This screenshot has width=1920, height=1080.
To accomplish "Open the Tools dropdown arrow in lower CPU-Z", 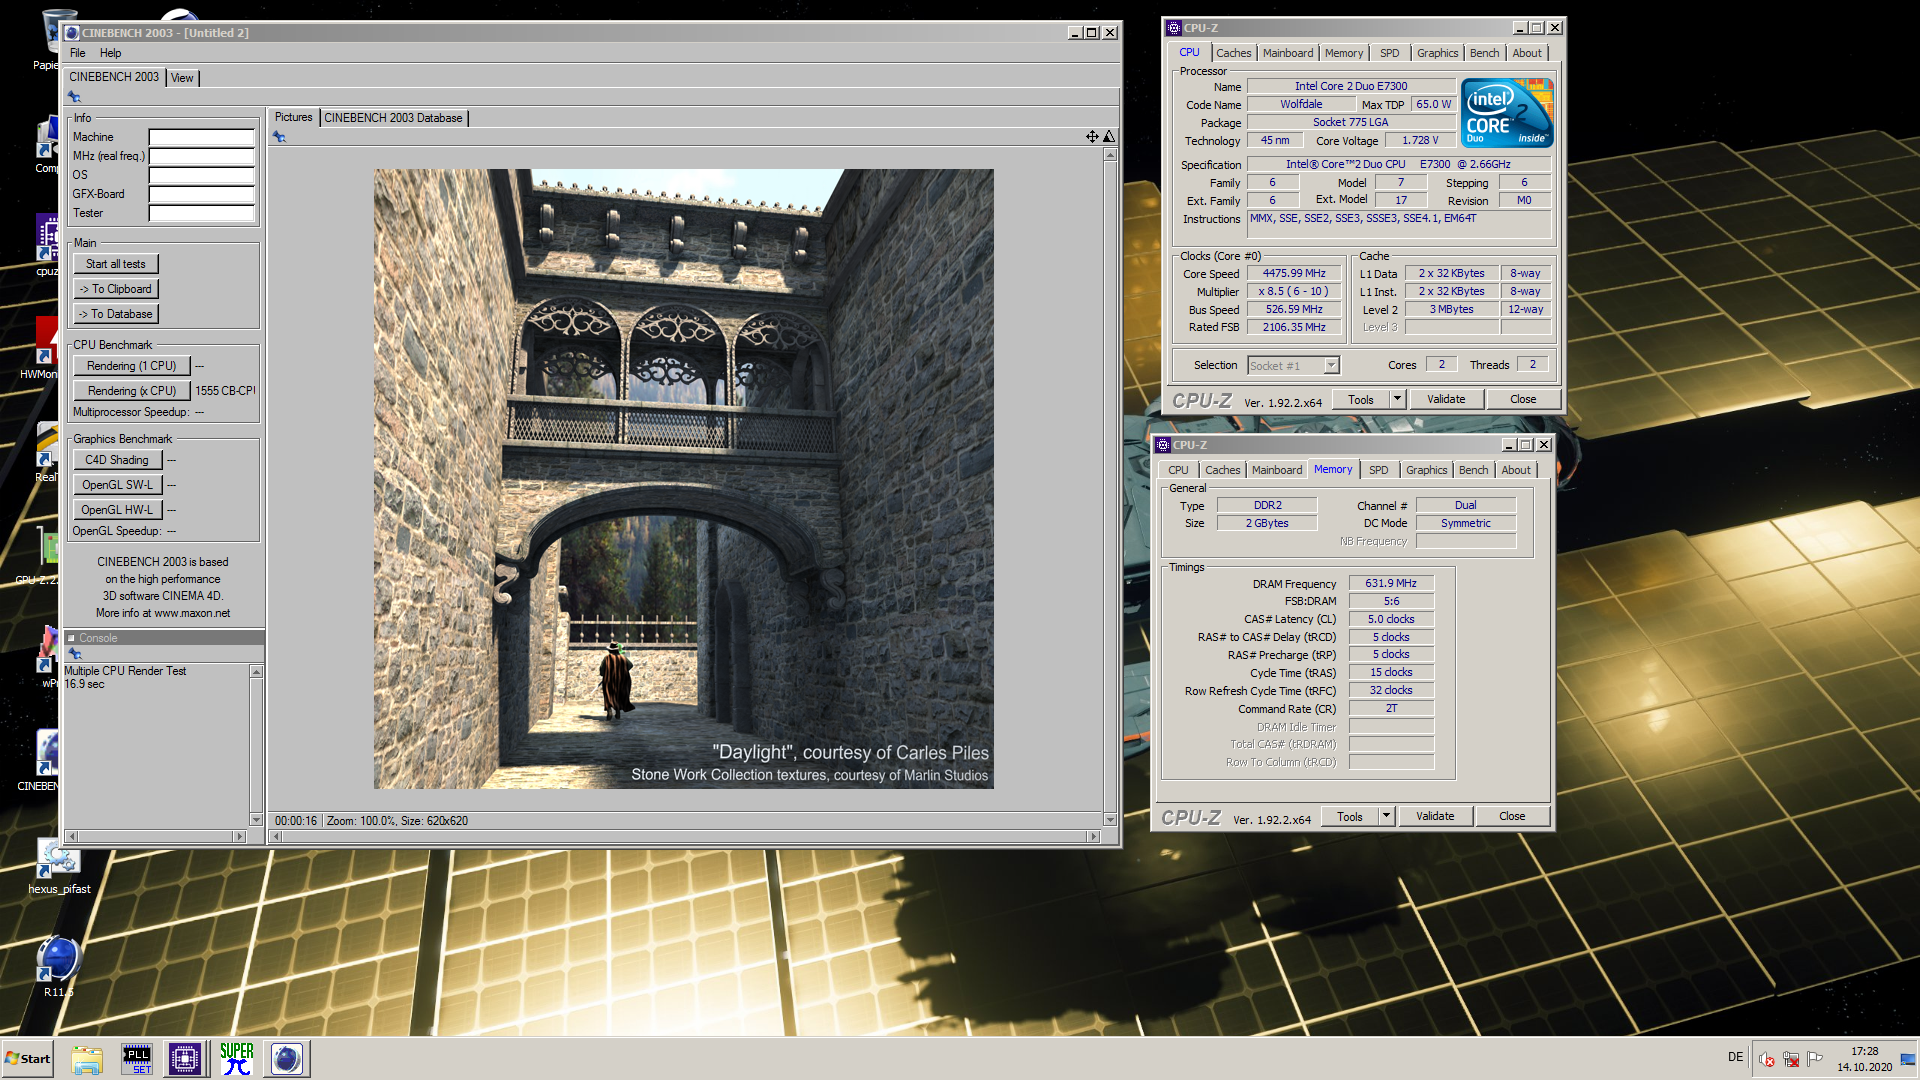I will (1386, 816).
